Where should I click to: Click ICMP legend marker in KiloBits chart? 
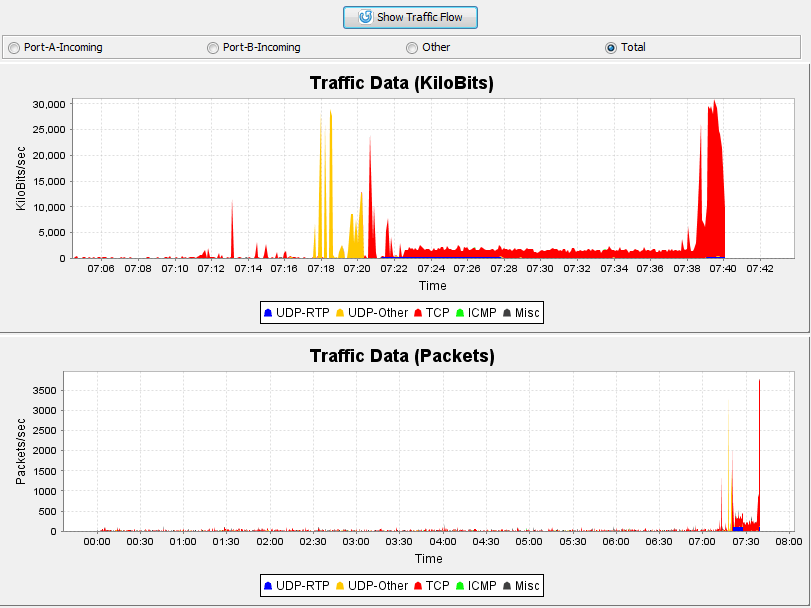click(460, 313)
